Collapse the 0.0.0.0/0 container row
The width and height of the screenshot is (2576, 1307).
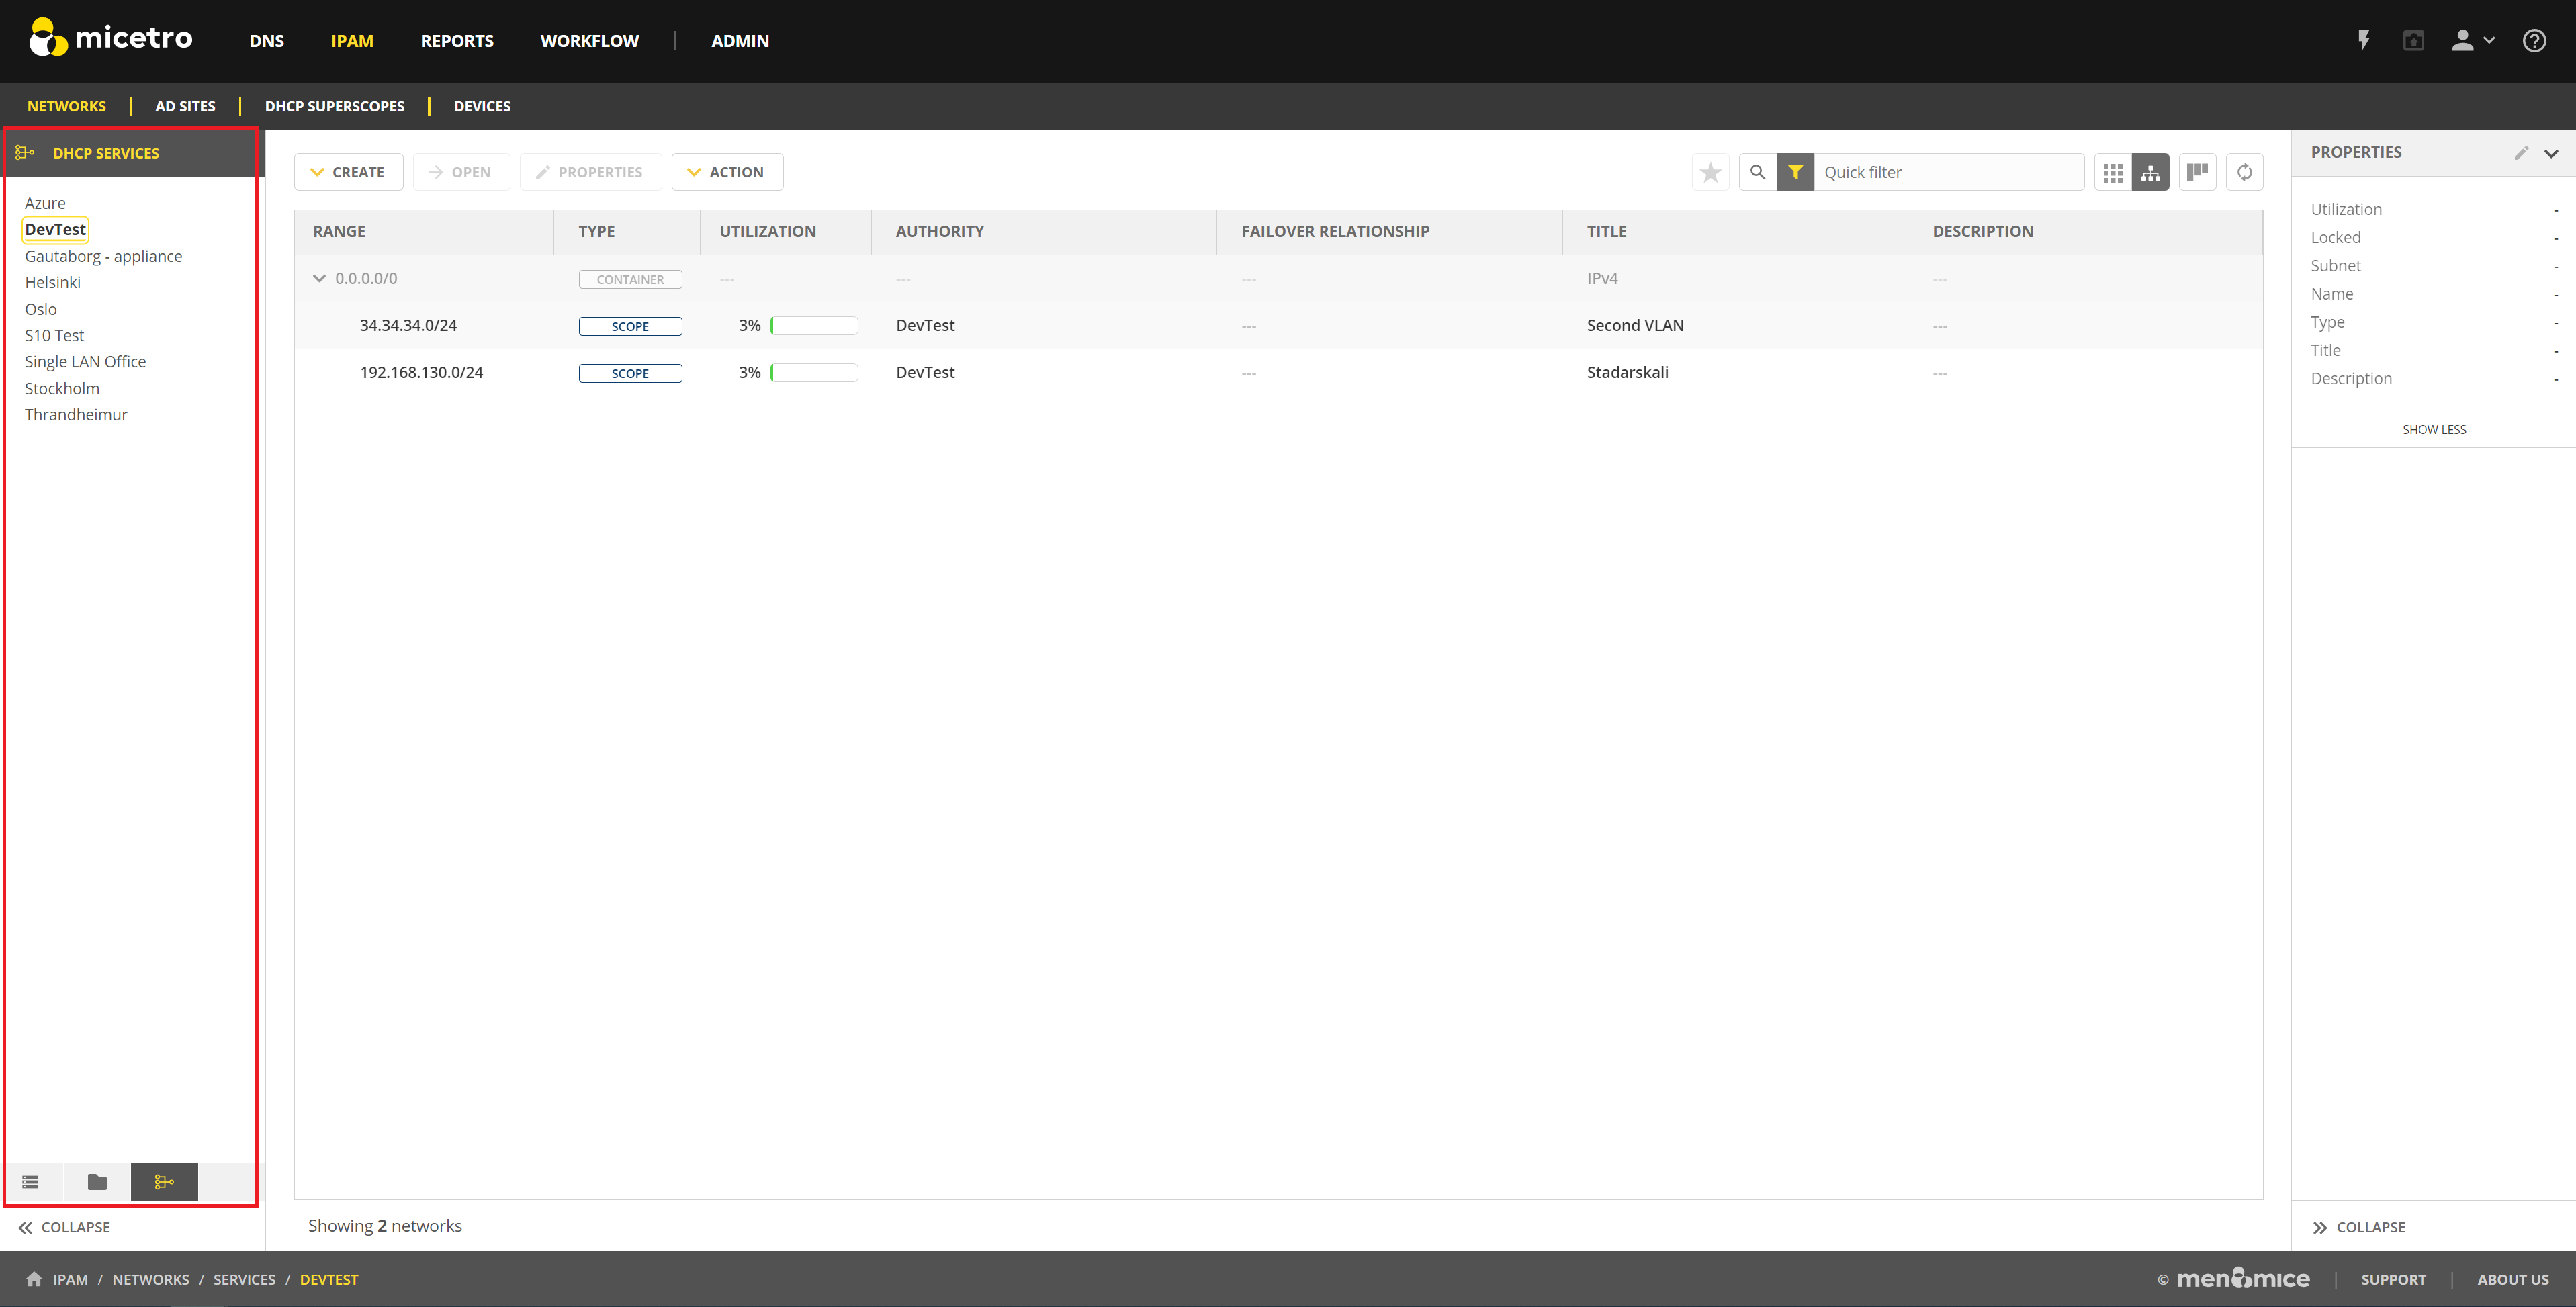click(319, 278)
